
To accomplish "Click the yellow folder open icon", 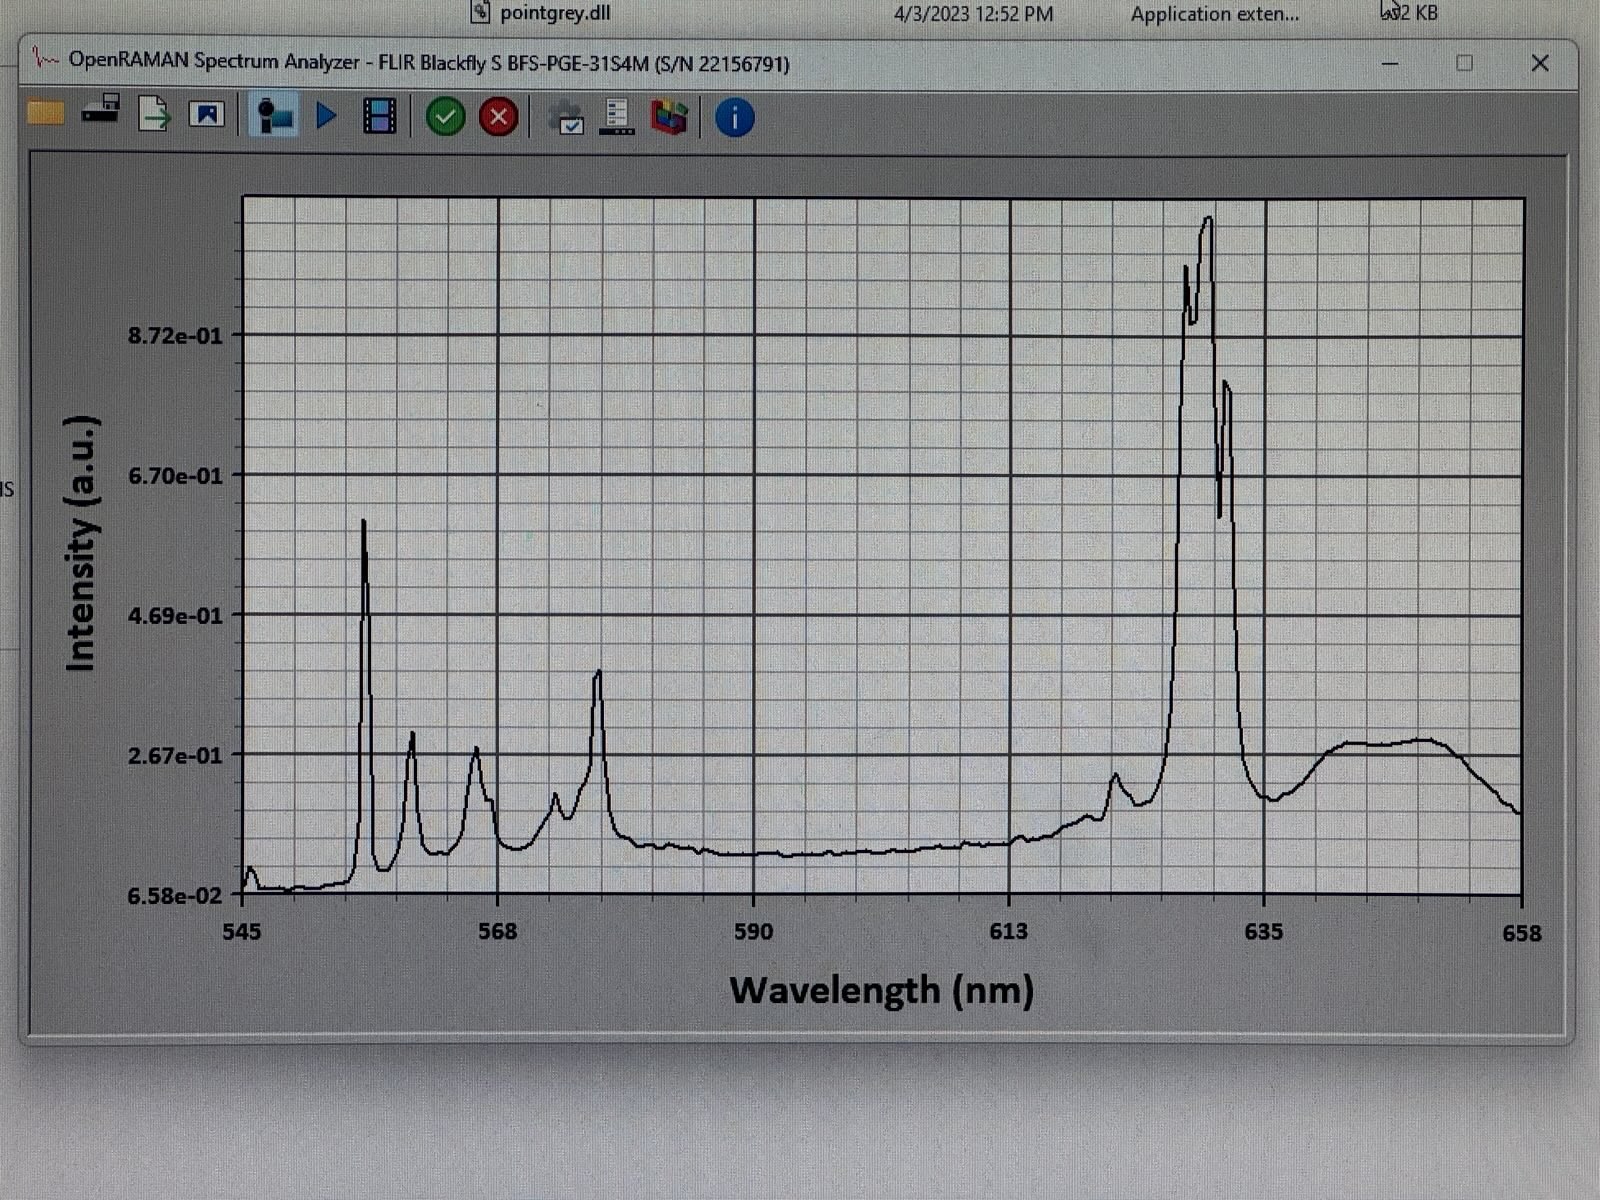I will (45, 114).
